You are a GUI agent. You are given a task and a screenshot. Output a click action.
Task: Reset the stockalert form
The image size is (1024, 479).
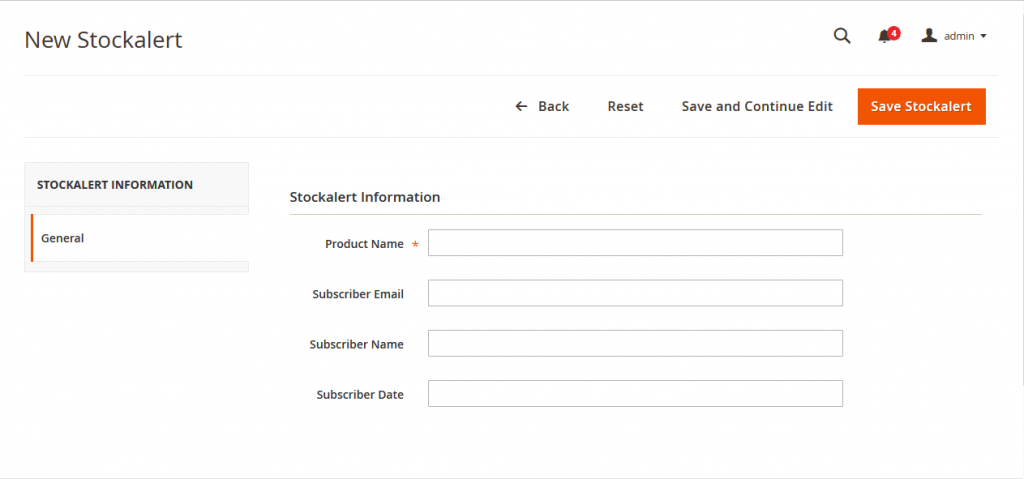point(625,106)
